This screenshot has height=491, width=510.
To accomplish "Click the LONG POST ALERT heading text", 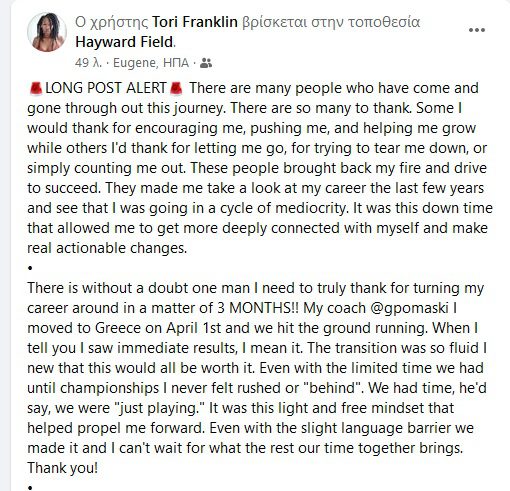I will pos(106,88).
